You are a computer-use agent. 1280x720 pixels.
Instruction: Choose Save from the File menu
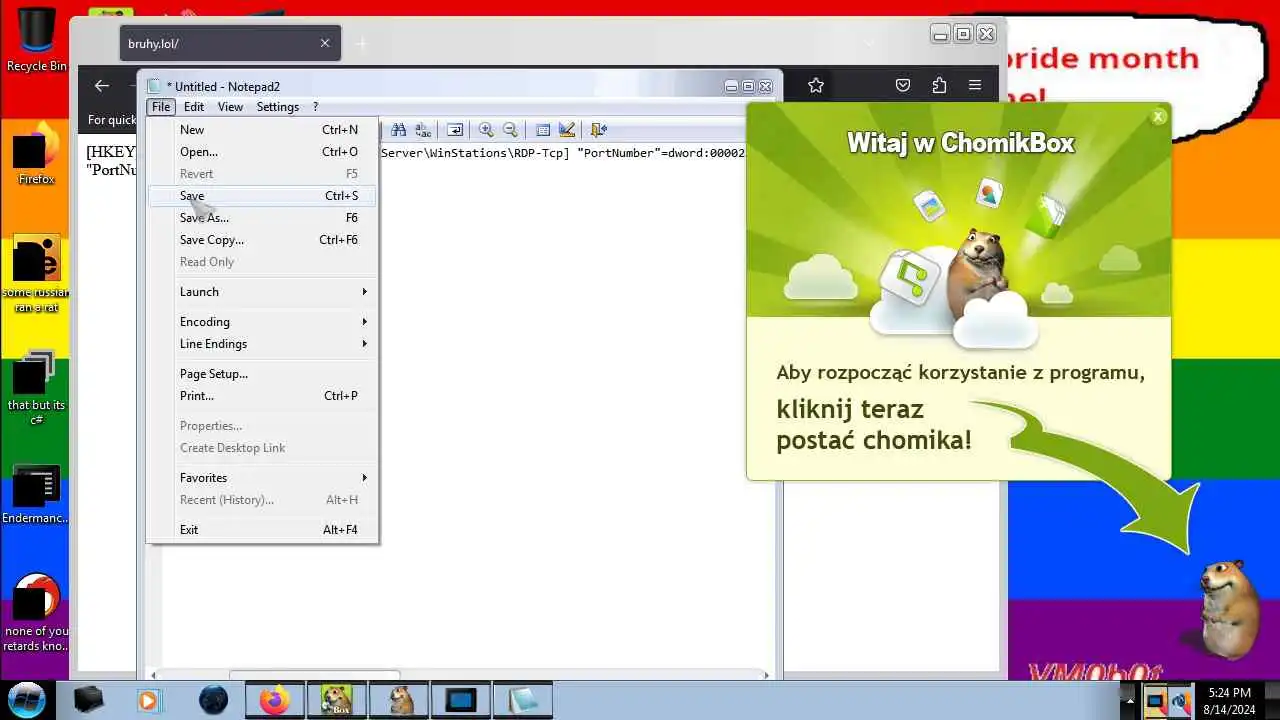[263, 196]
